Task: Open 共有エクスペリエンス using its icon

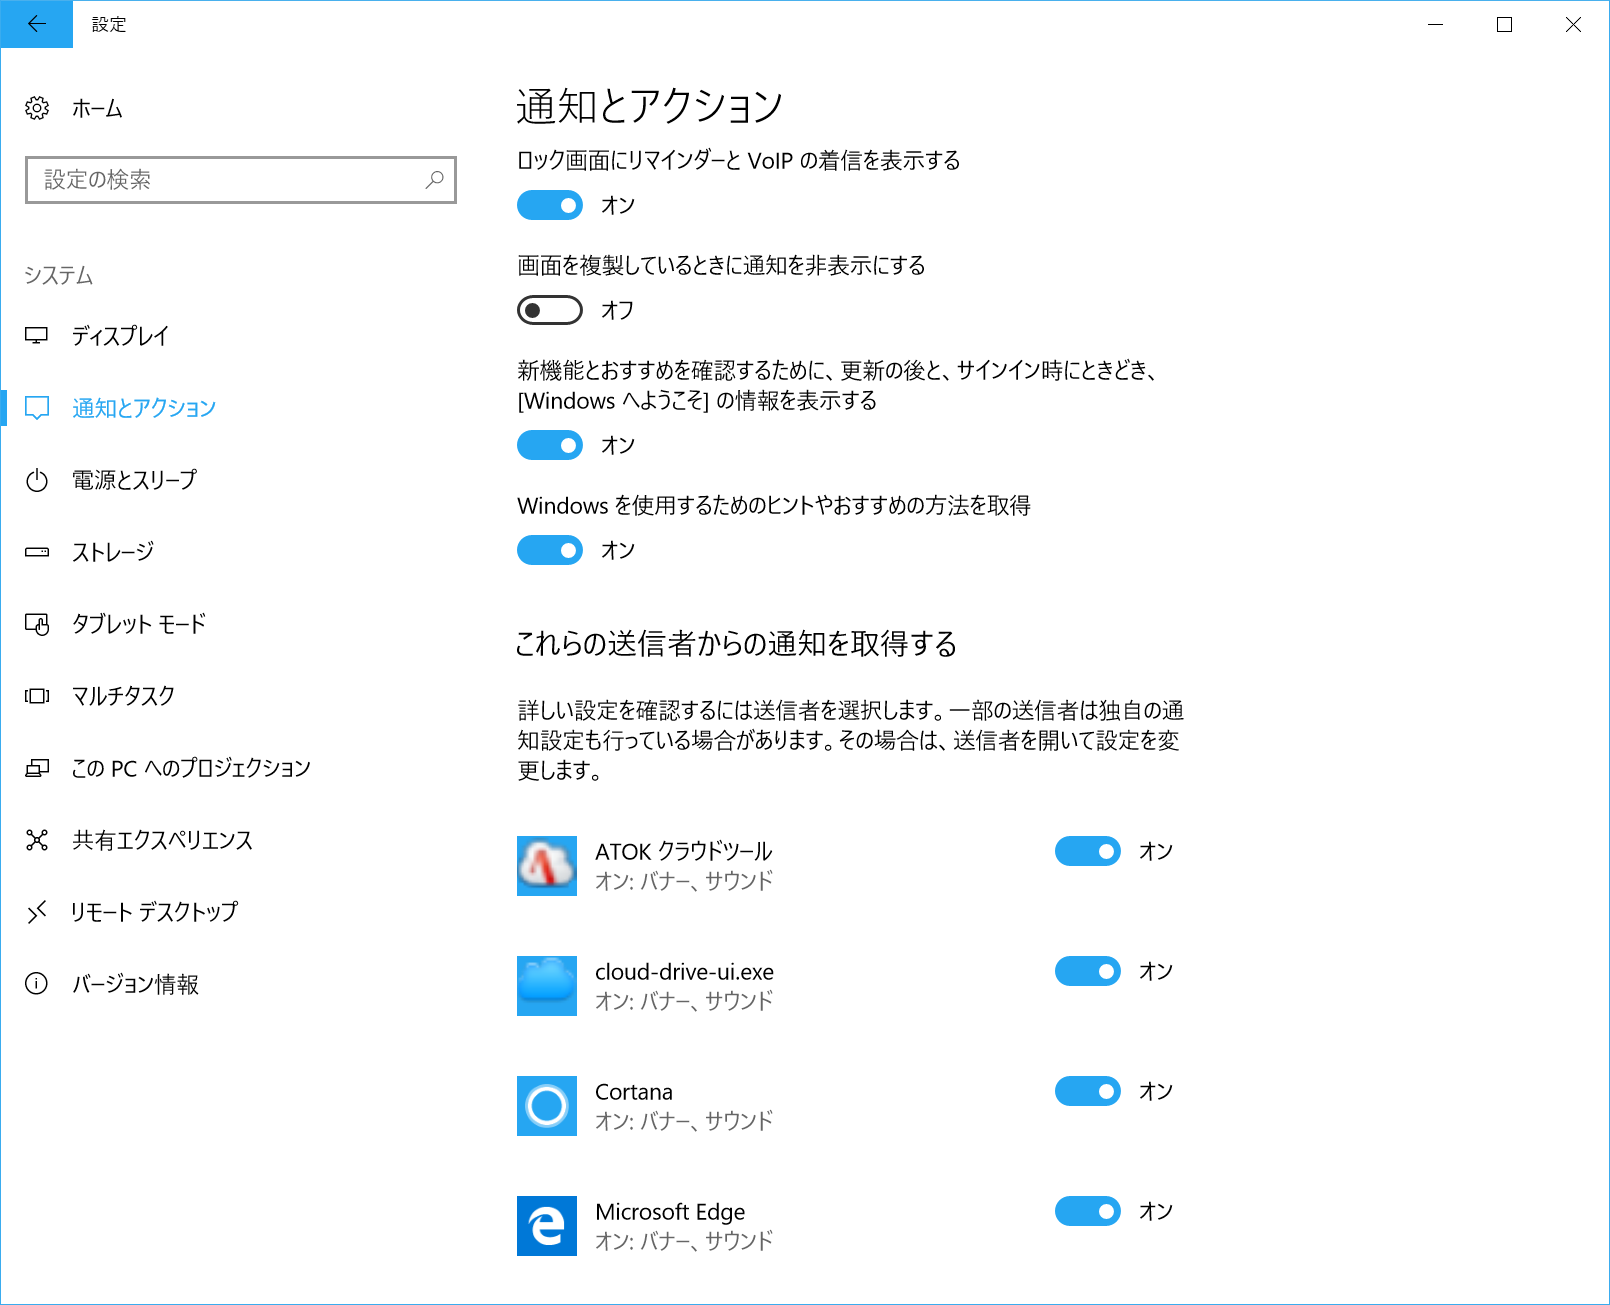Action: click(x=37, y=840)
